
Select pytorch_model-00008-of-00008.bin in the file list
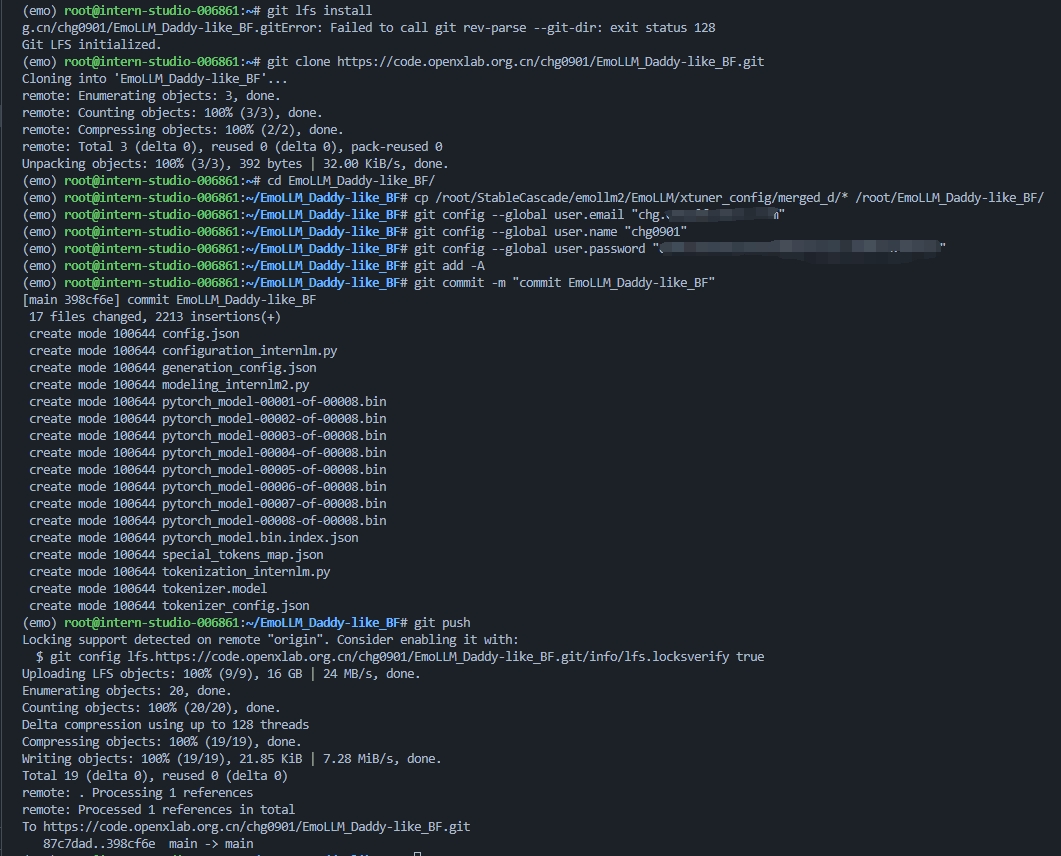tap(273, 521)
